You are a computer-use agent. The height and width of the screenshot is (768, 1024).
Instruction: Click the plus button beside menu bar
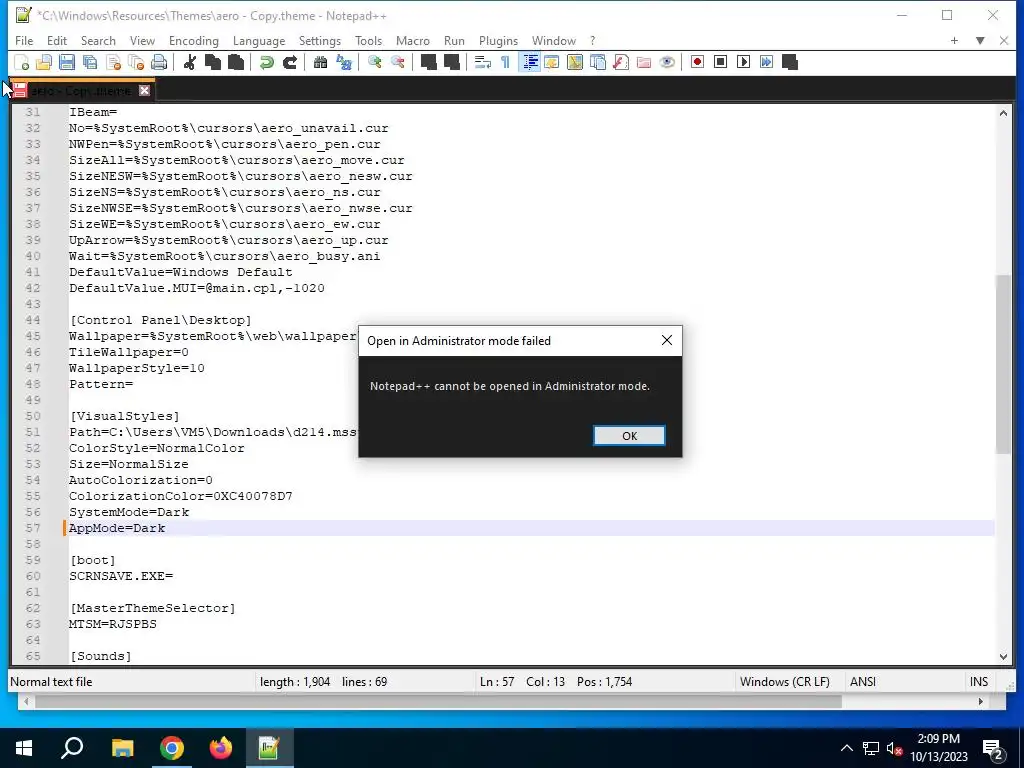pyautogui.click(x=954, y=40)
